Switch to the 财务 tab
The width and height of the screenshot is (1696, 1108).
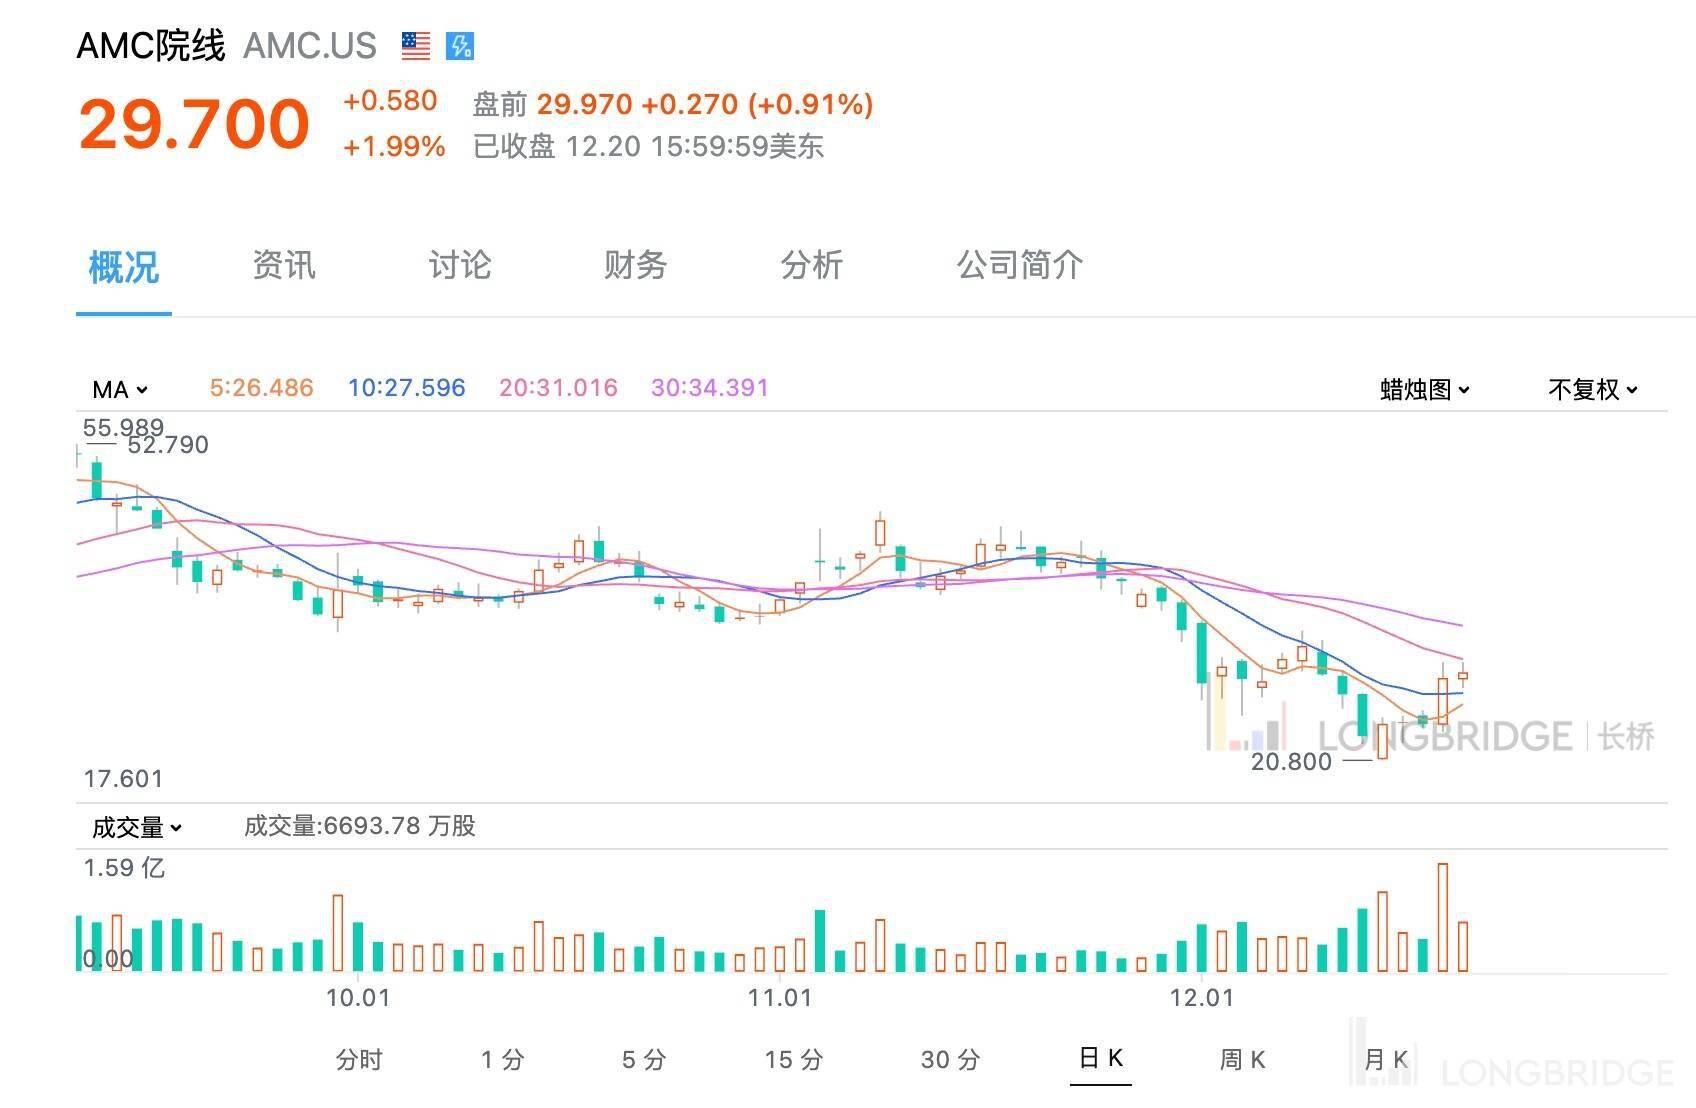[x=635, y=267]
